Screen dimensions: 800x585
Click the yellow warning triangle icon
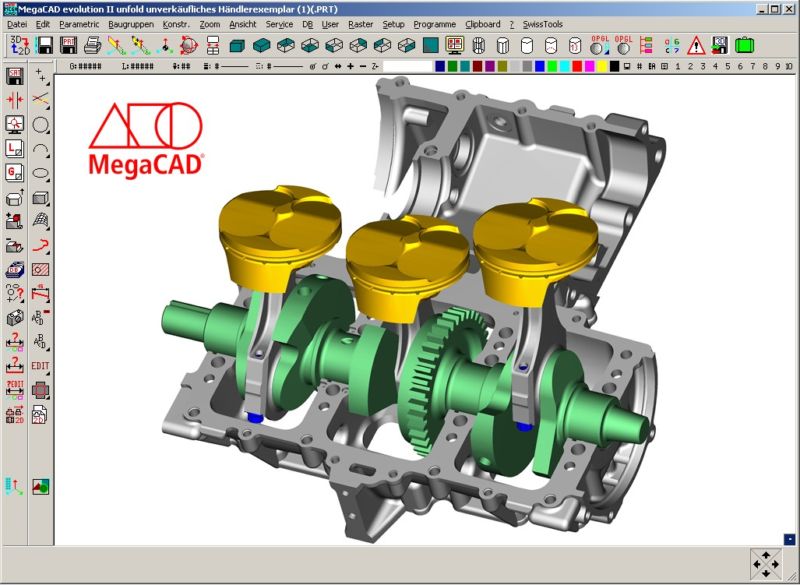click(x=696, y=45)
